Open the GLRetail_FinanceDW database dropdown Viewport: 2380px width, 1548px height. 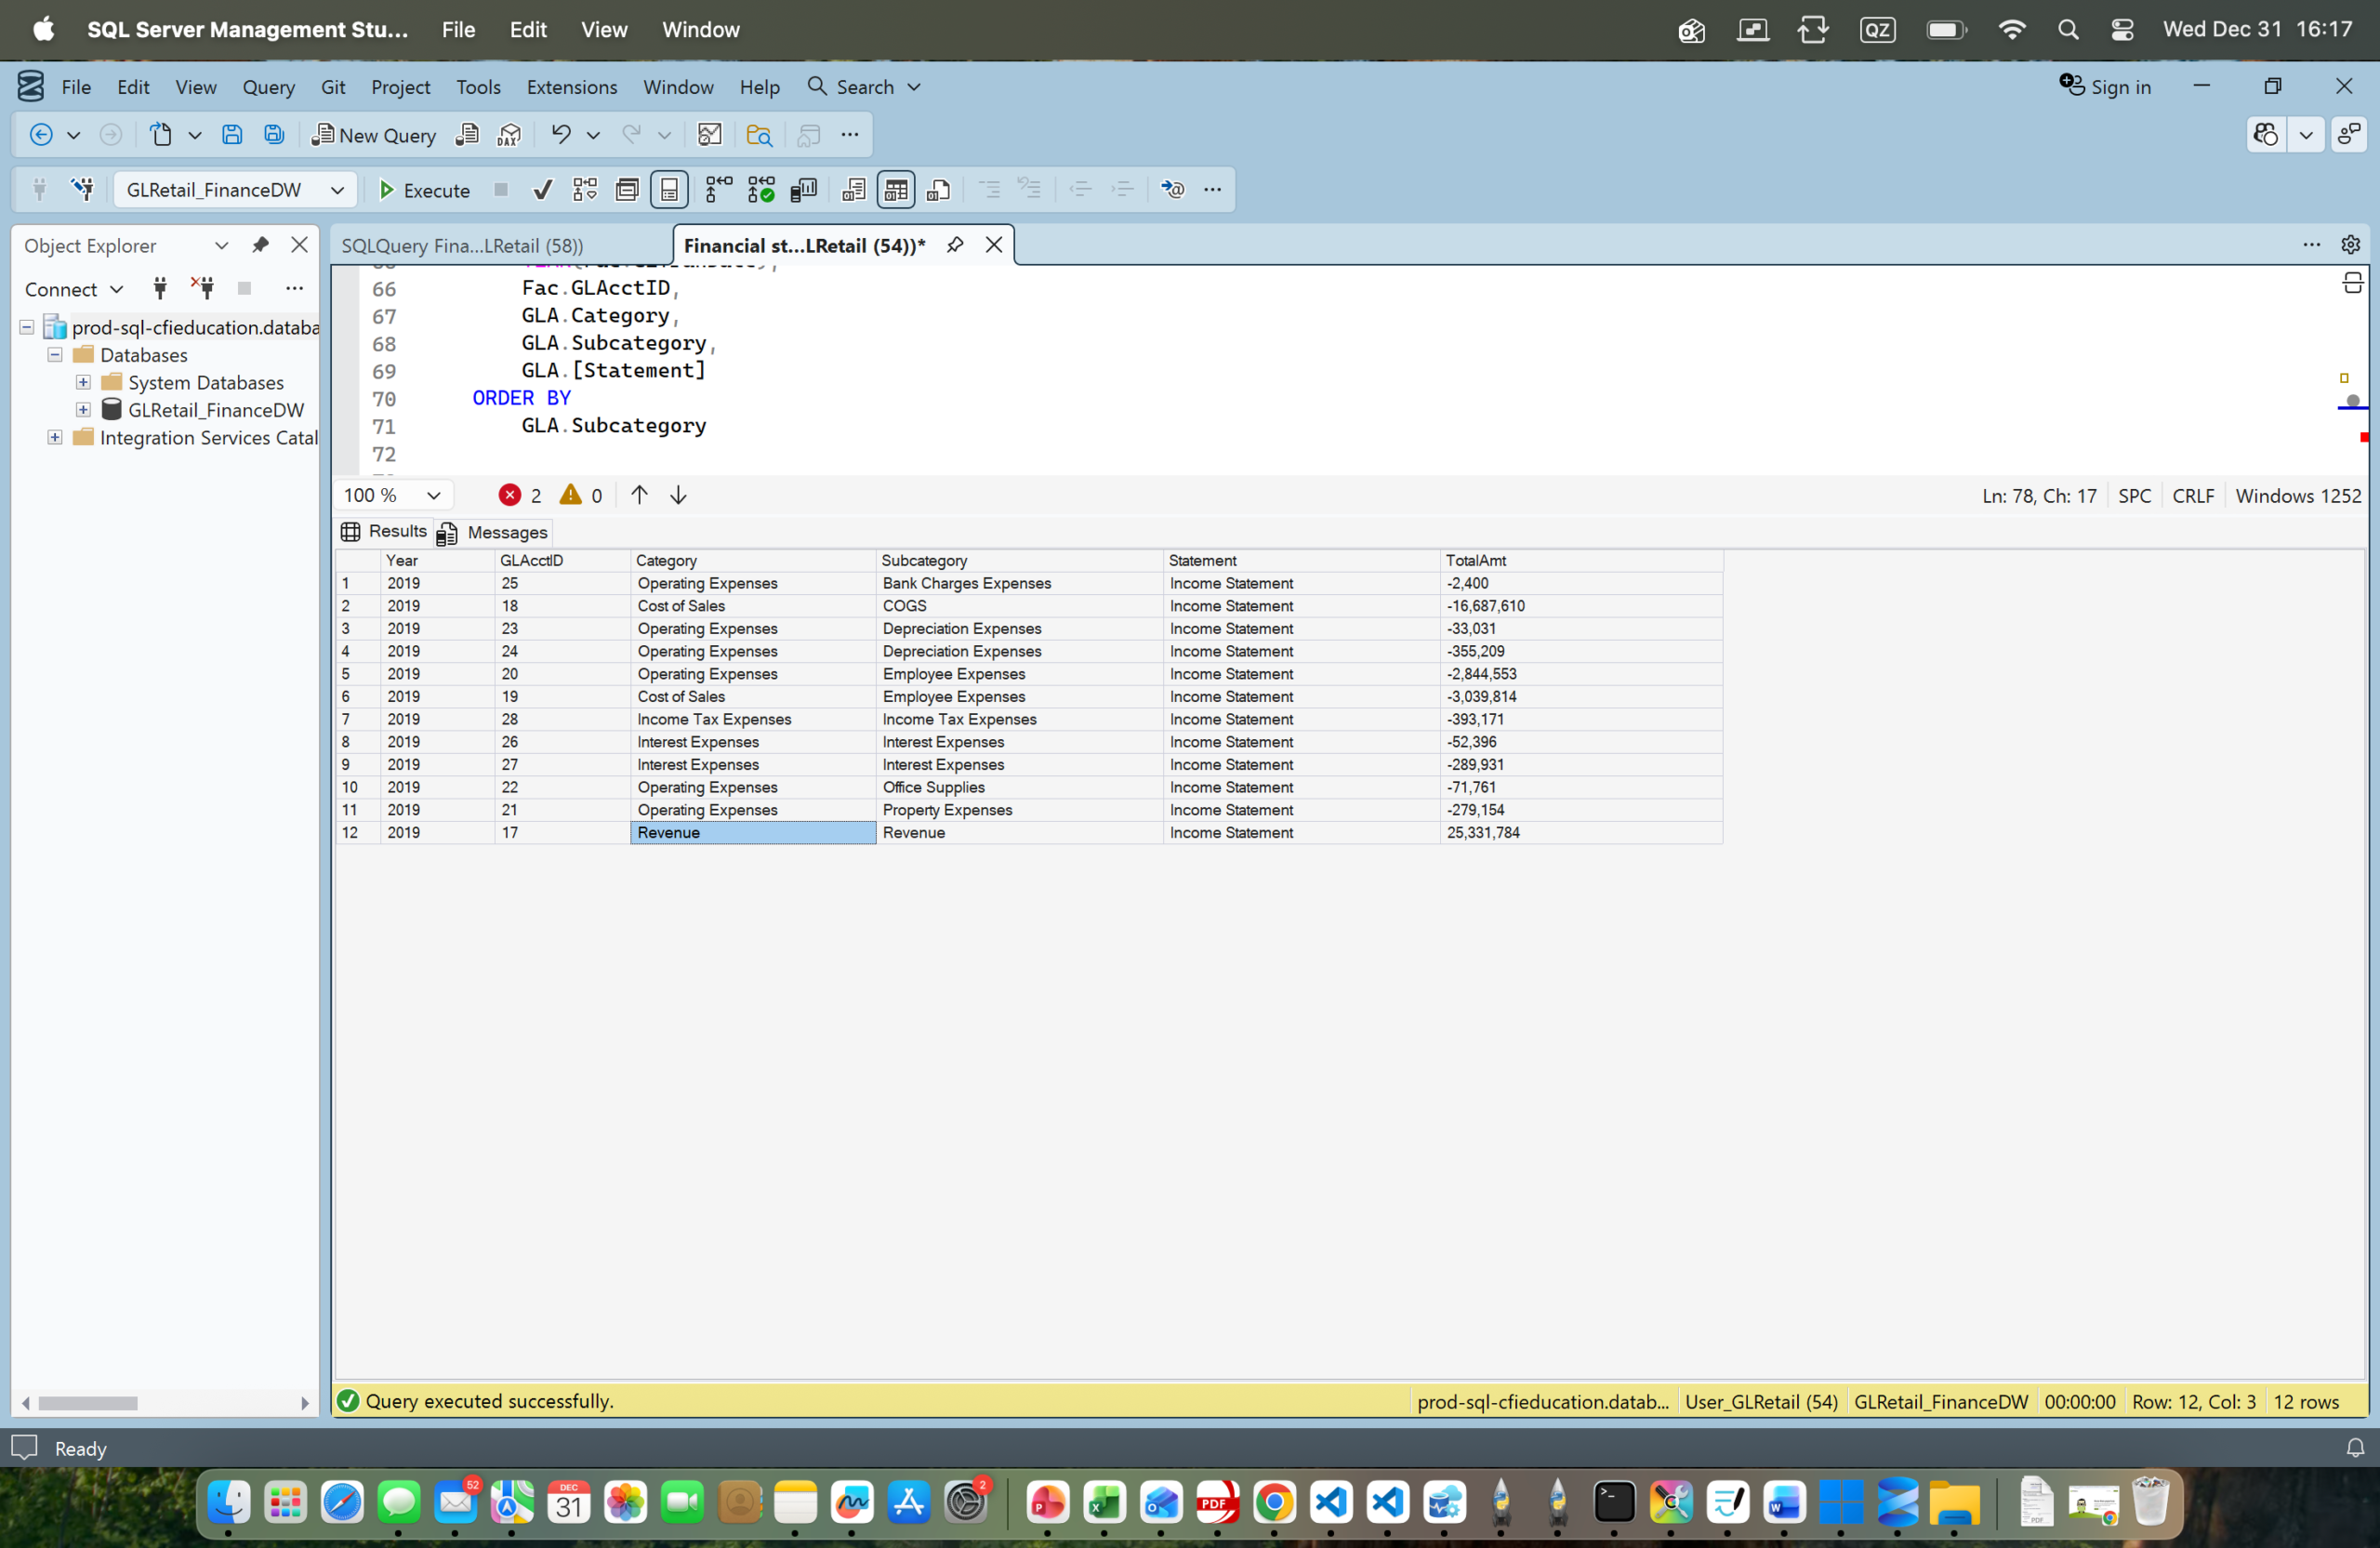tap(337, 190)
